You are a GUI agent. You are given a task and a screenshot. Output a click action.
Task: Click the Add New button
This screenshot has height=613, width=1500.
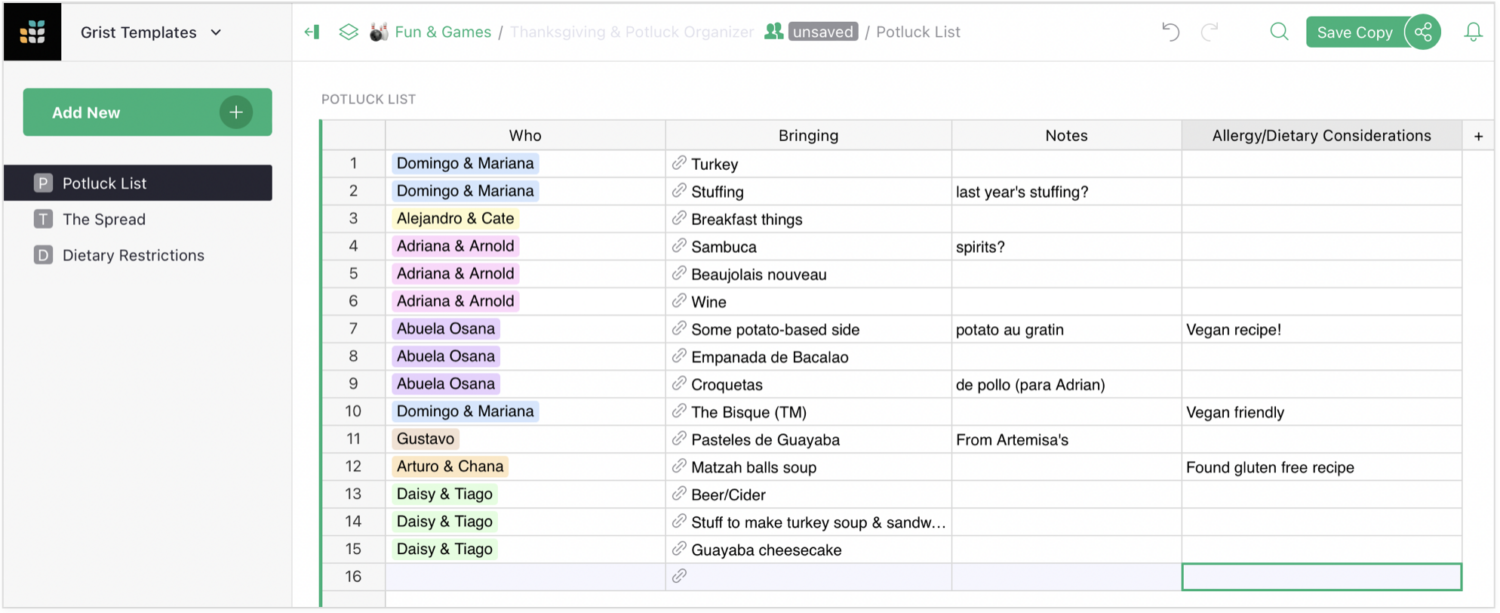coord(147,112)
